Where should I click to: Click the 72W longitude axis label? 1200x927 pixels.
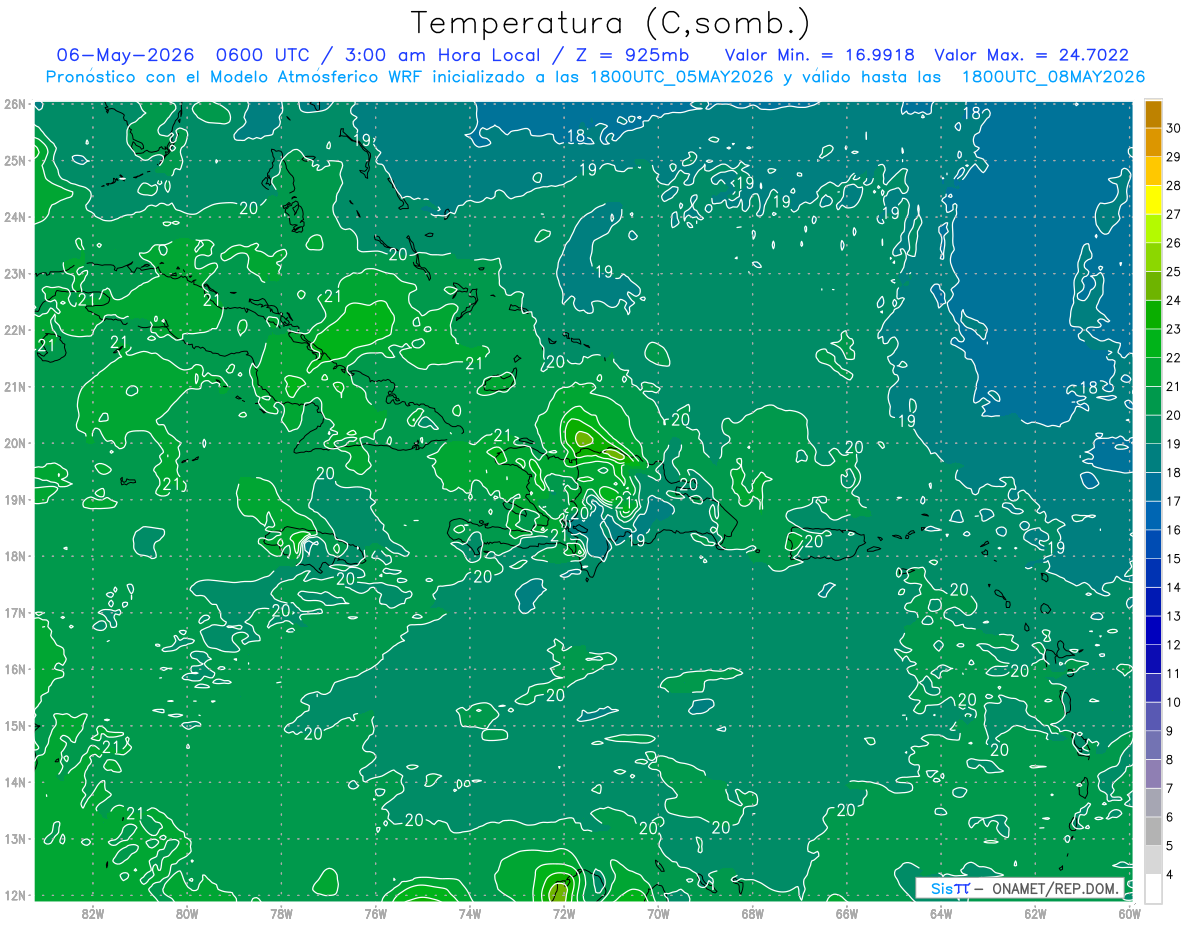pos(564,912)
